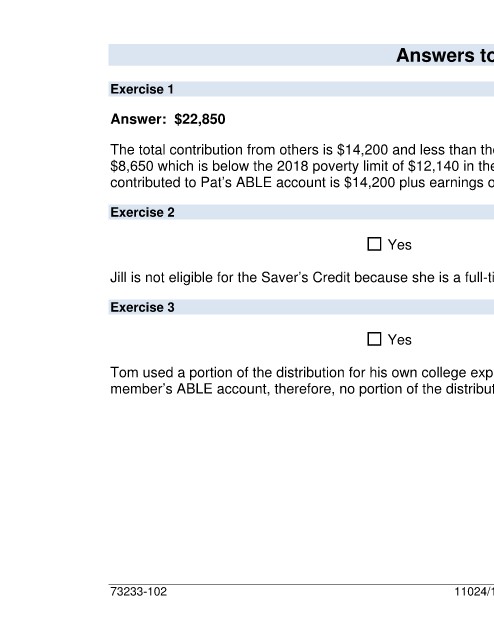Screen dimensions: 494x640
Task: Click the Exercise 3 section heading
Action: tap(142, 307)
